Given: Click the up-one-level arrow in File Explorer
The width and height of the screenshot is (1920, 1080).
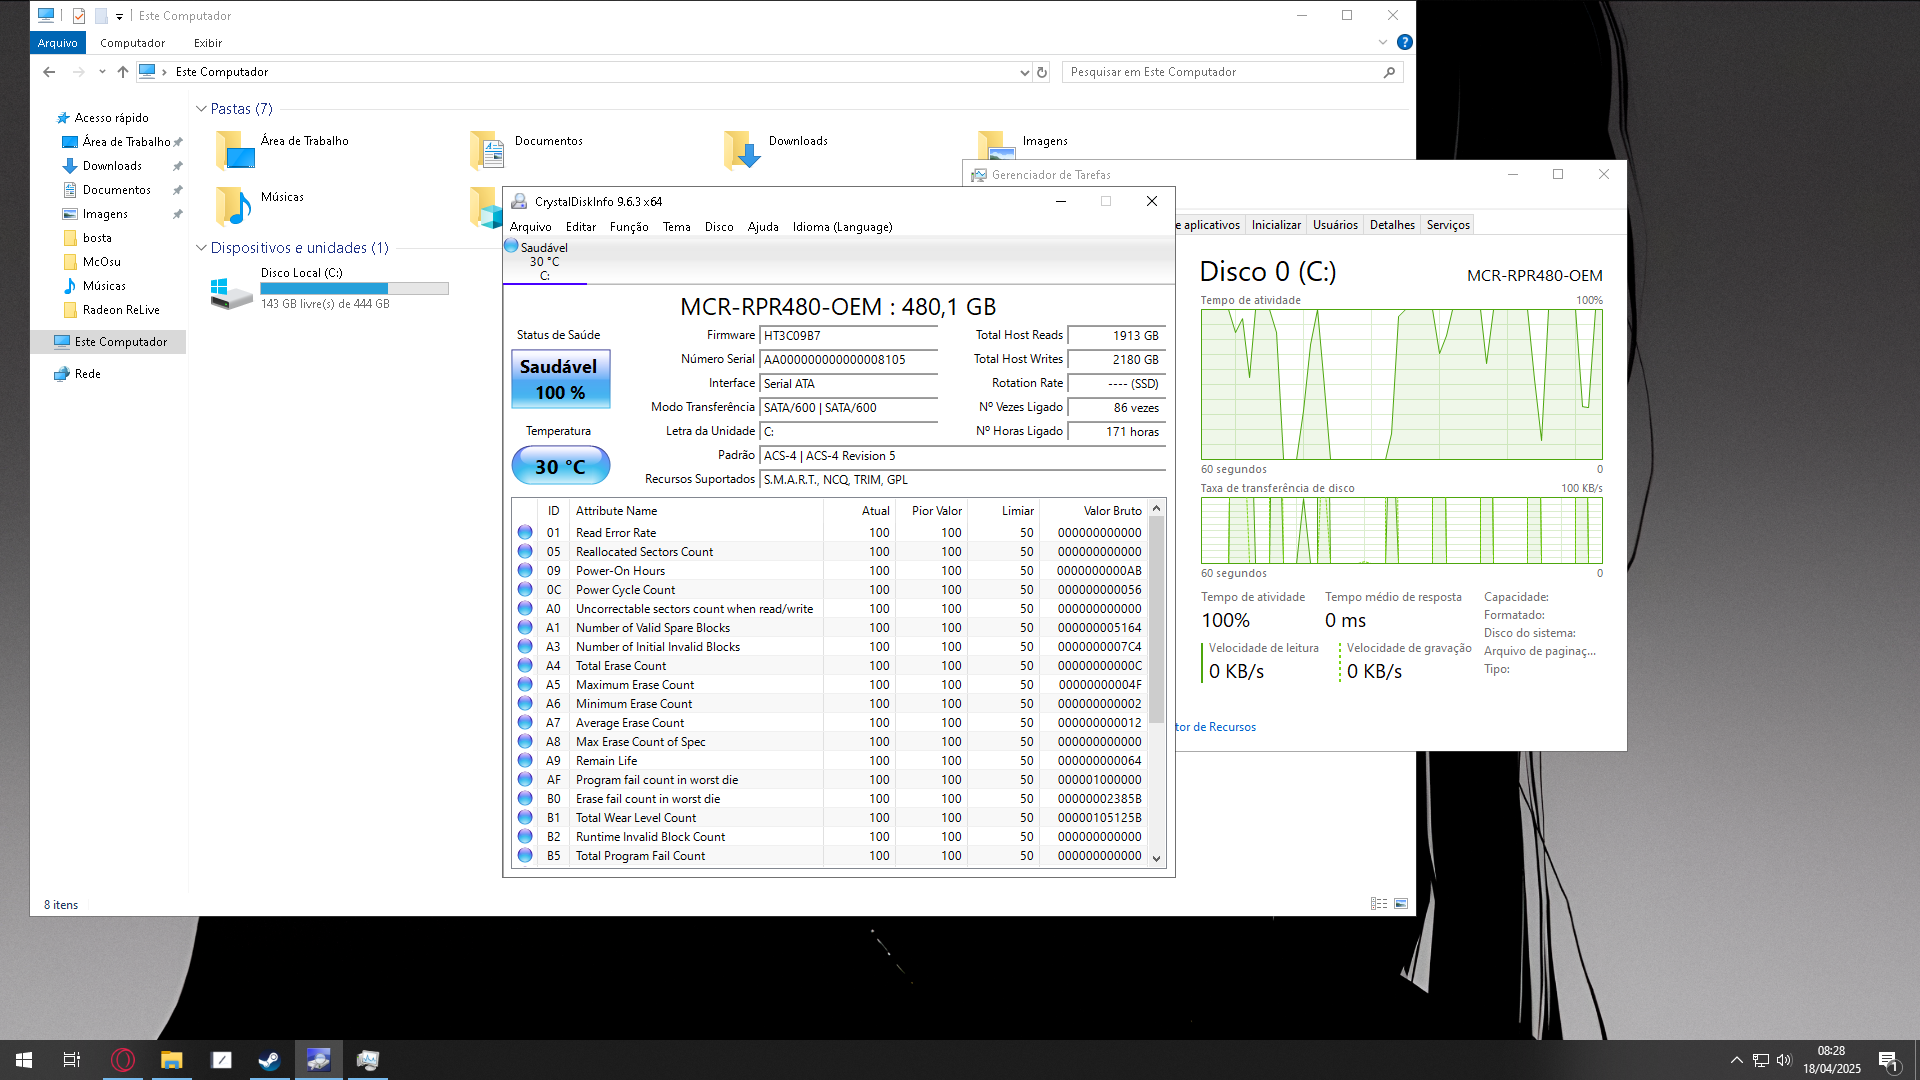Looking at the screenshot, I should pos(123,72).
